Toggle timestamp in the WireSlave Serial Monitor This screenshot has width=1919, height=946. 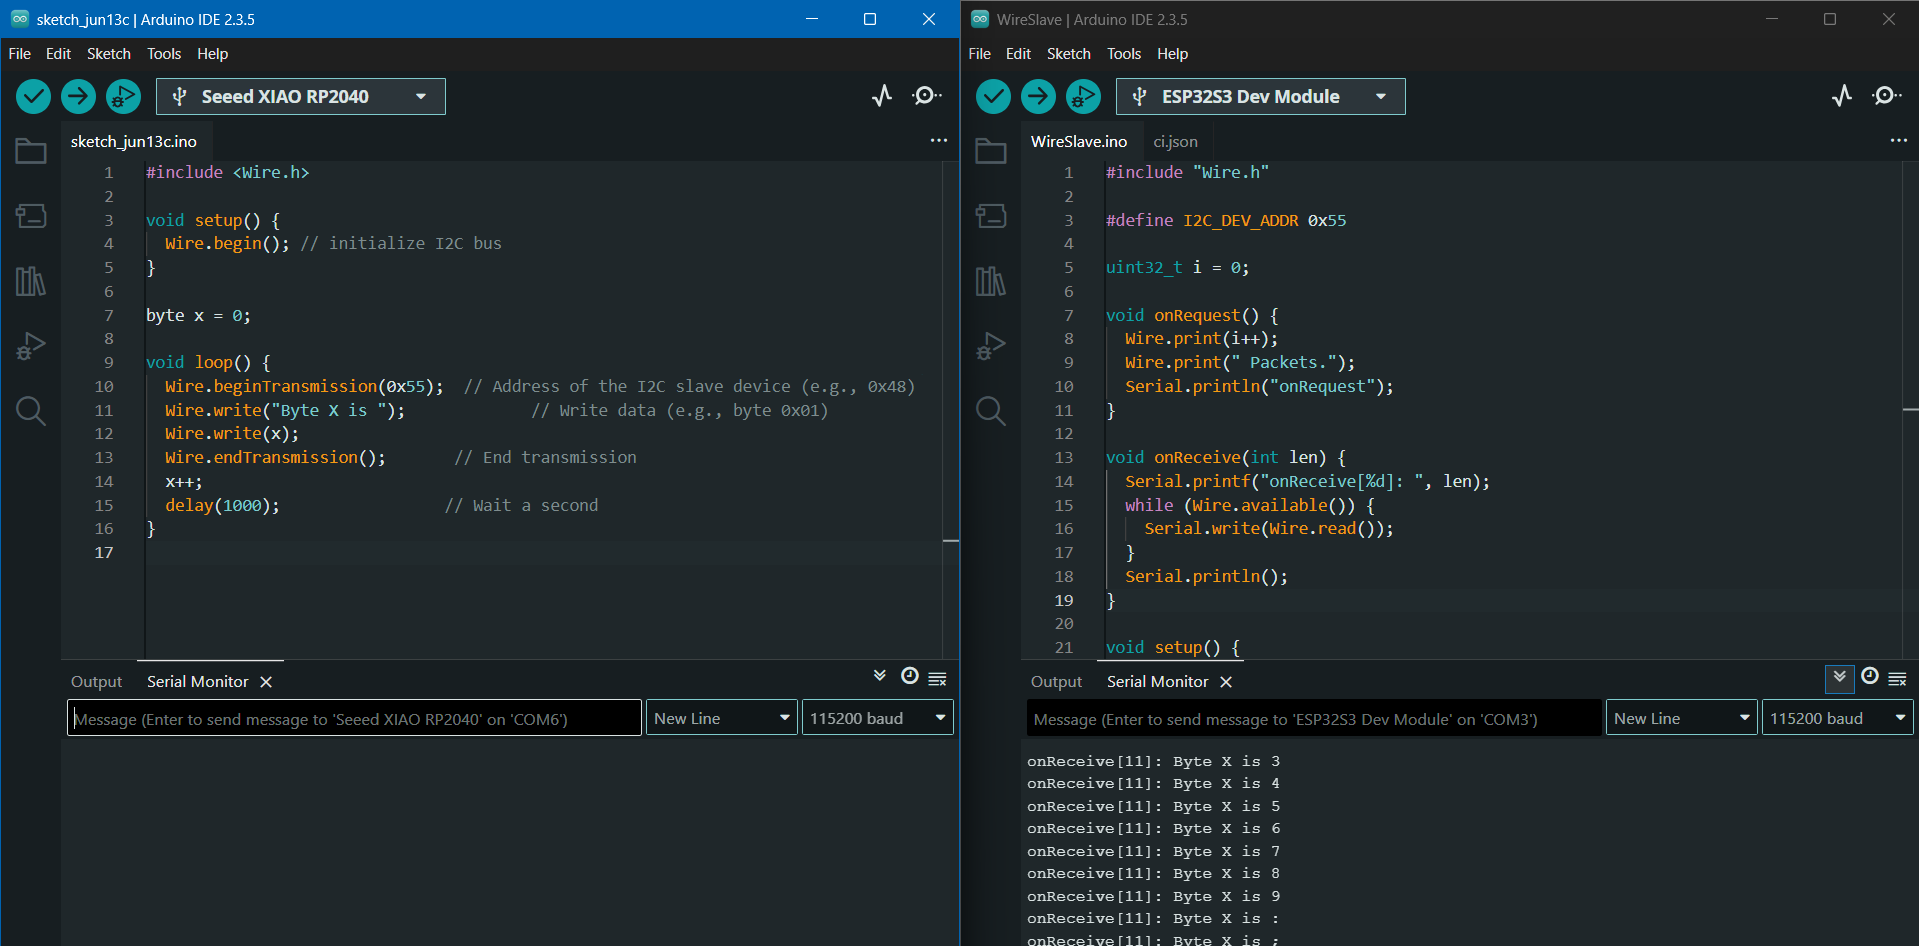[1869, 676]
